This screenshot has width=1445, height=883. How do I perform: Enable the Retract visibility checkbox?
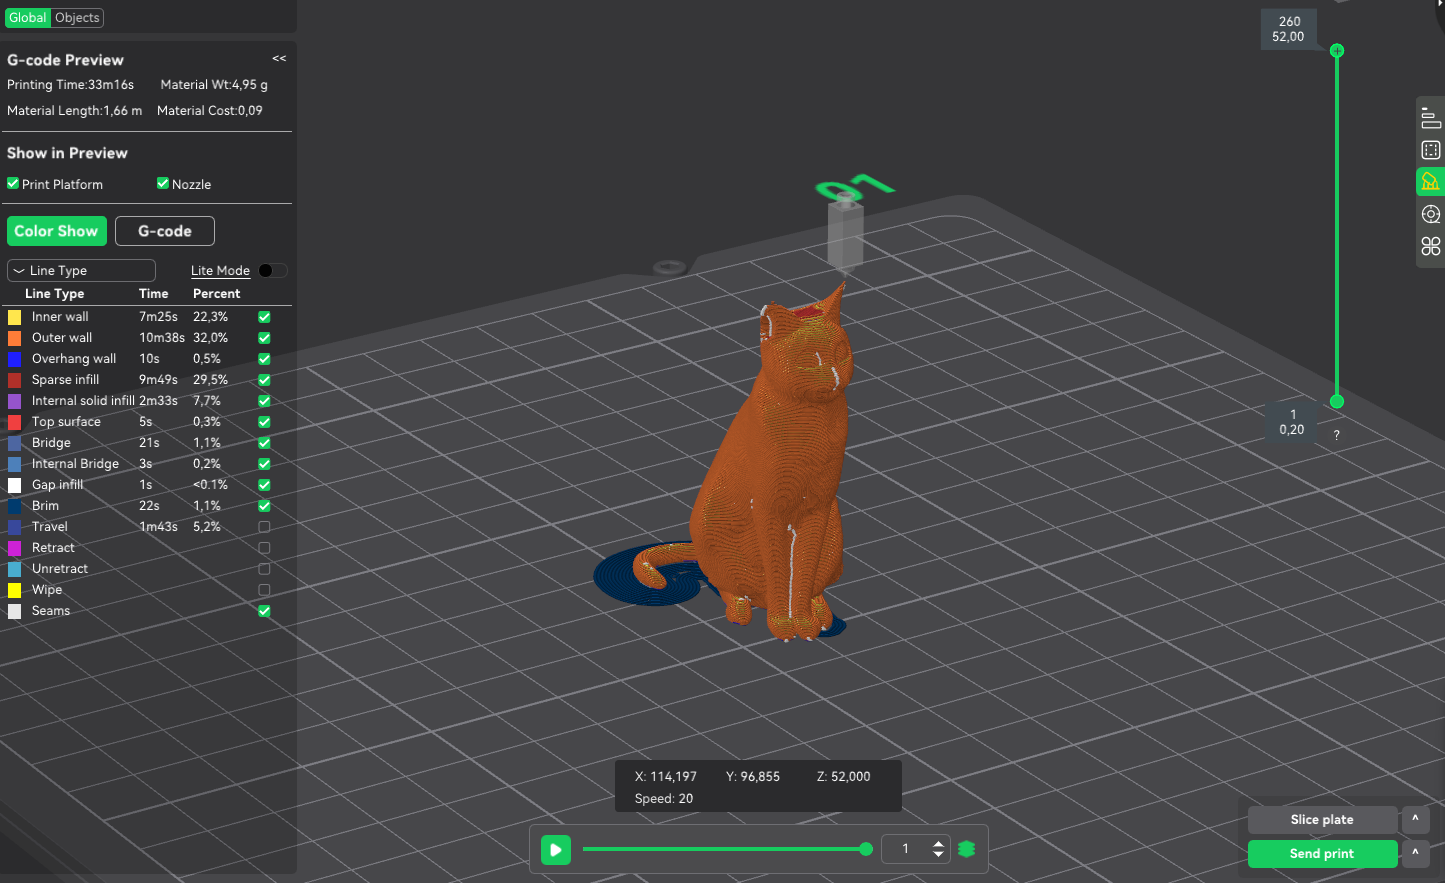point(264,548)
